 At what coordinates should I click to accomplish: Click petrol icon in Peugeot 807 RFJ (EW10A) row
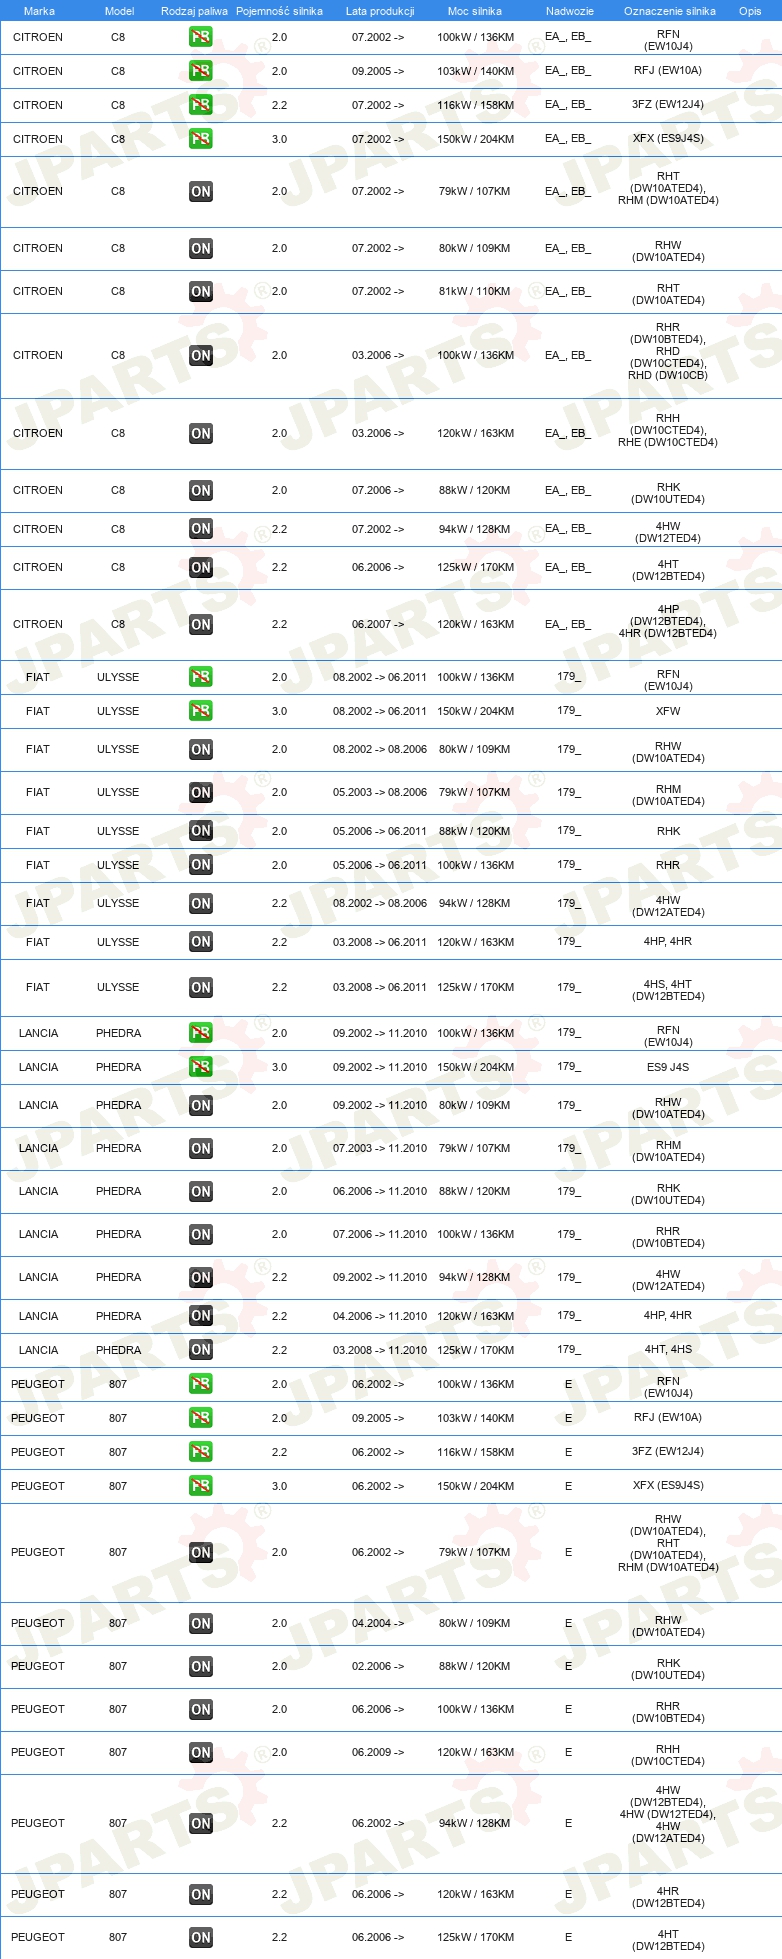201,1418
